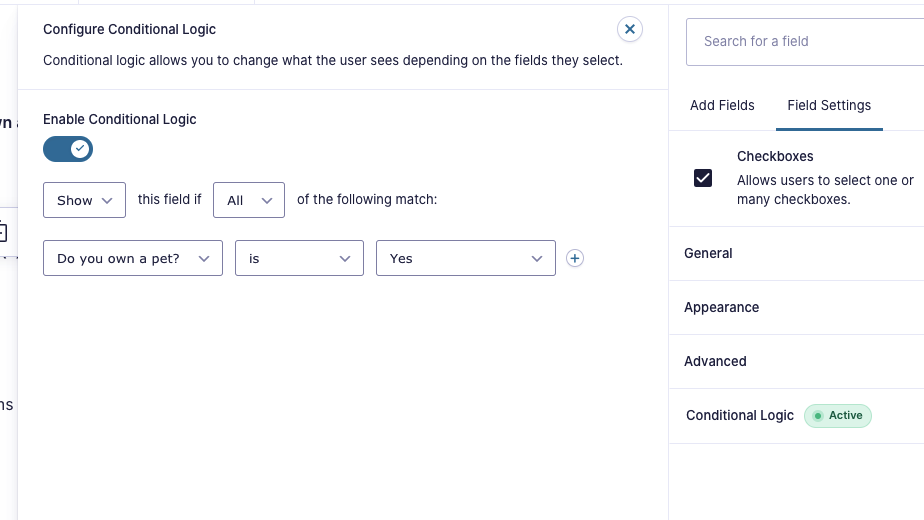Click the plus icon to add rule
The image size is (924, 520).
(575, 258)
